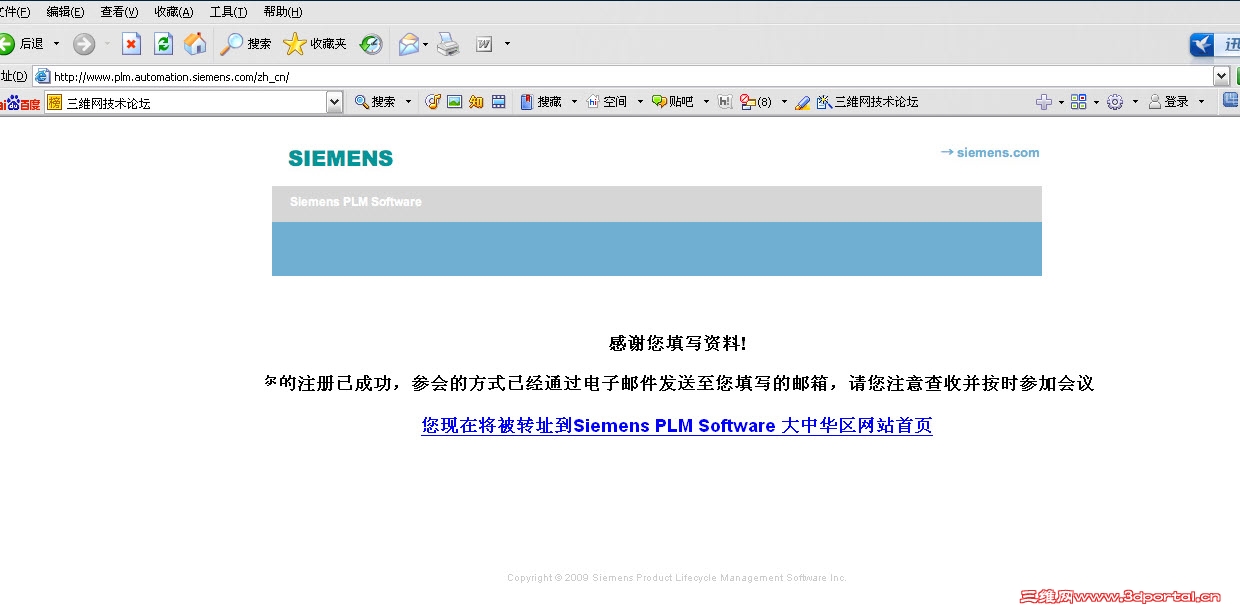This screenshot has width=1240, height=610.
Task: Click the Baidu Zhidao 知 icon
Action: pos(476,102)
